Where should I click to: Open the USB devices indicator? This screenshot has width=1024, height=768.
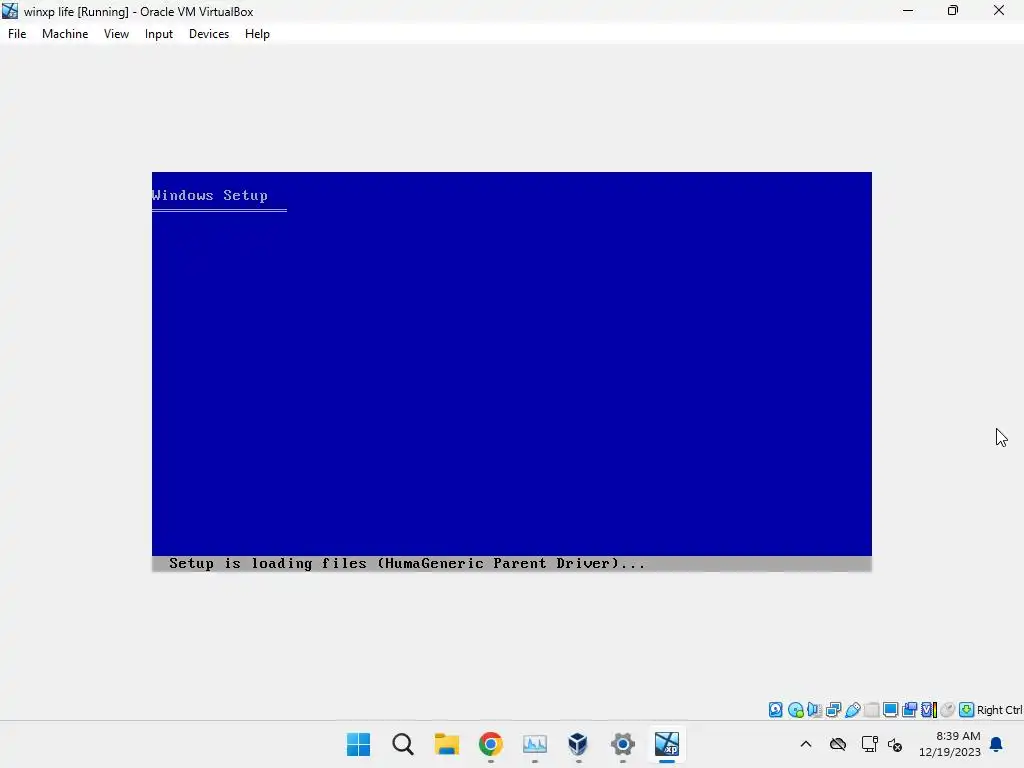click(852, 710)
